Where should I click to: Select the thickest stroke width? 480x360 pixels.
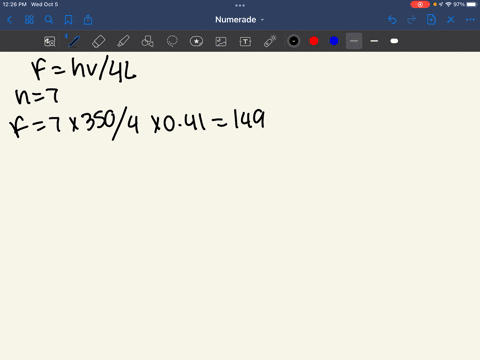click(394, 41)
